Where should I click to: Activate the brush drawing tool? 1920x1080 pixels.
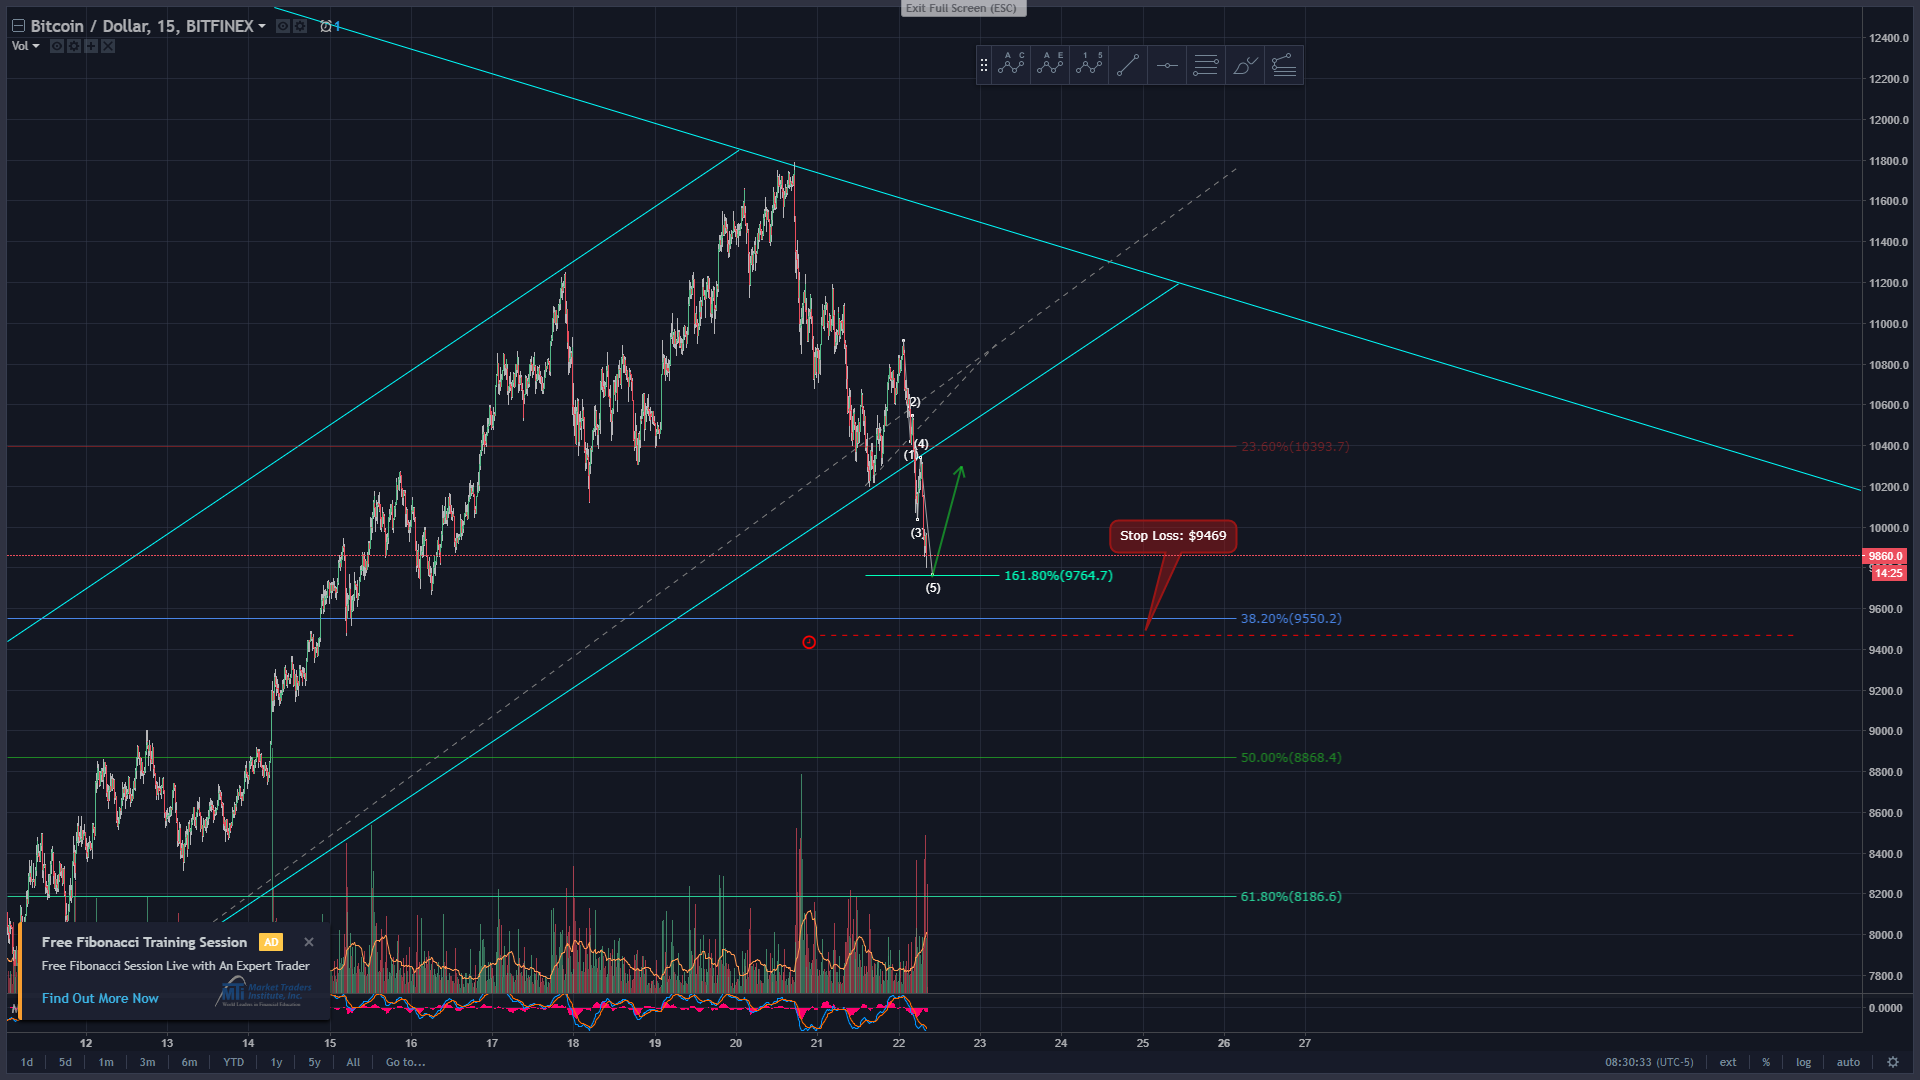[x=1245, y=65]
